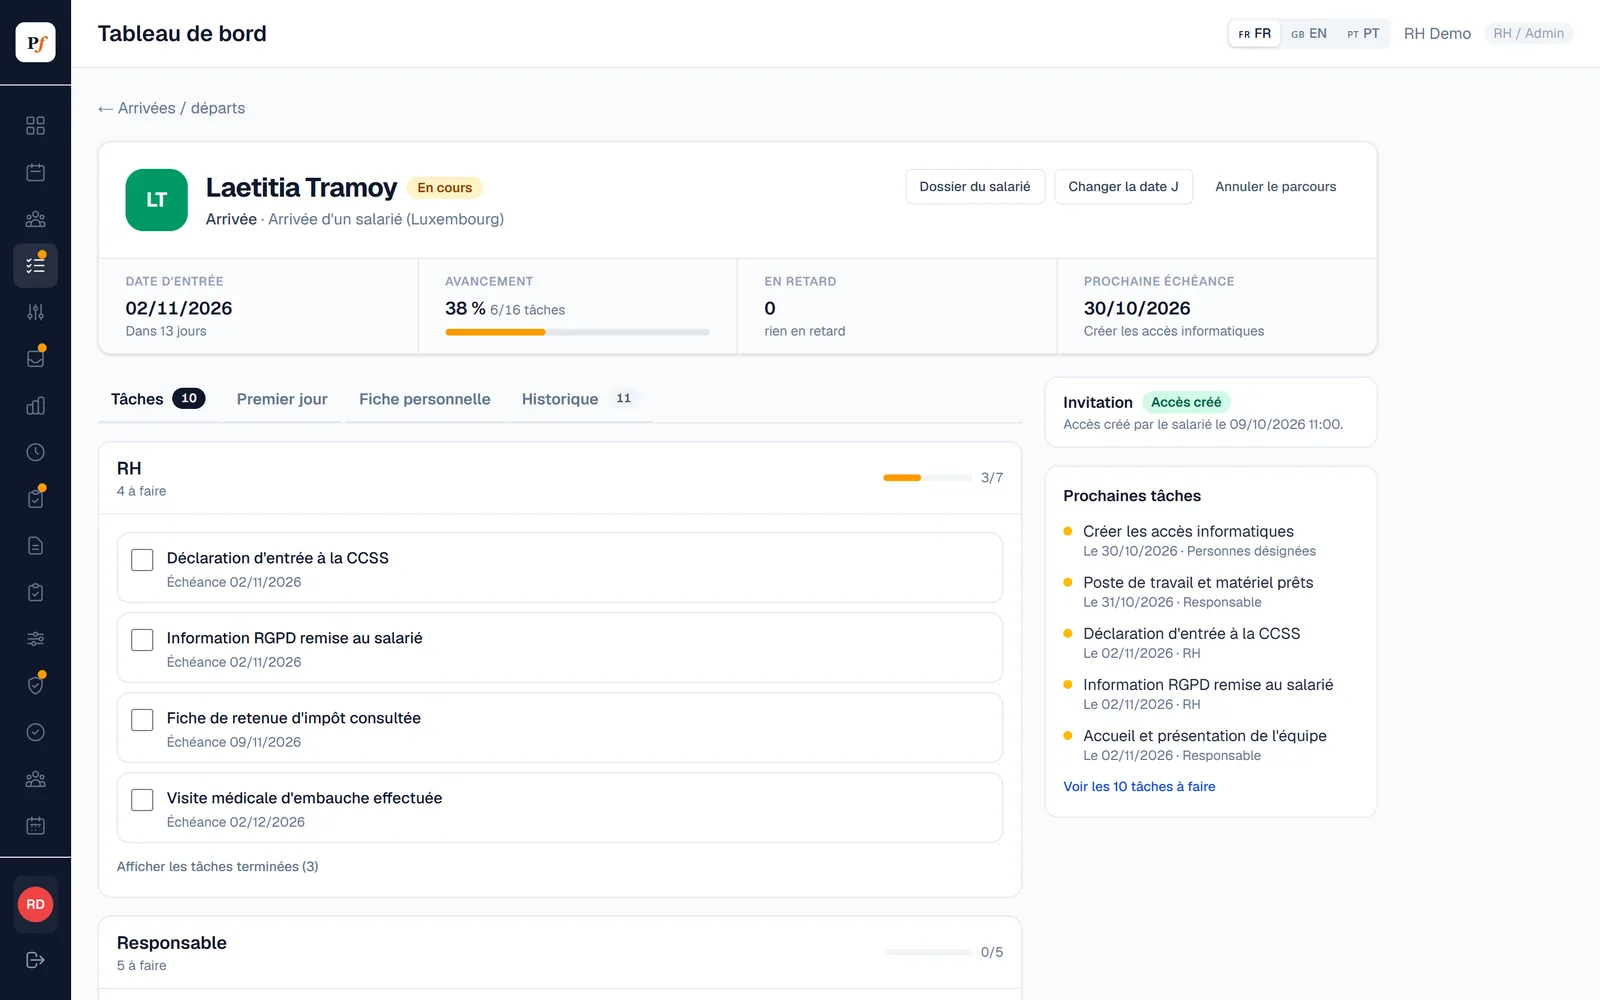Click the RH / Admin role badge
This screenshot has width=1600, height=1000.
(x=1528, y=34)
